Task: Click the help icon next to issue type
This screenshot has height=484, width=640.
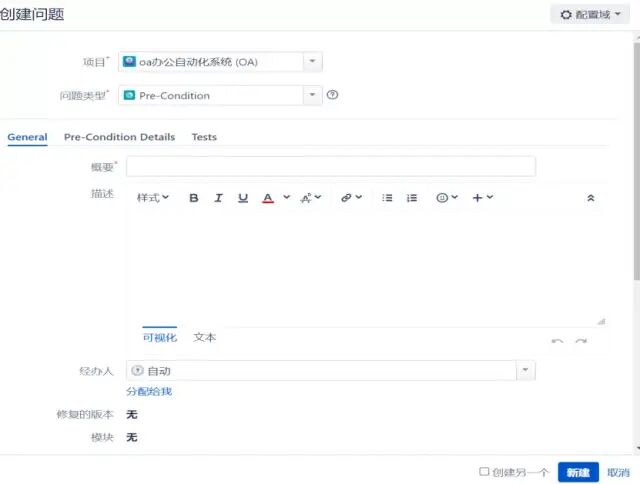Action: pos(332,95)
